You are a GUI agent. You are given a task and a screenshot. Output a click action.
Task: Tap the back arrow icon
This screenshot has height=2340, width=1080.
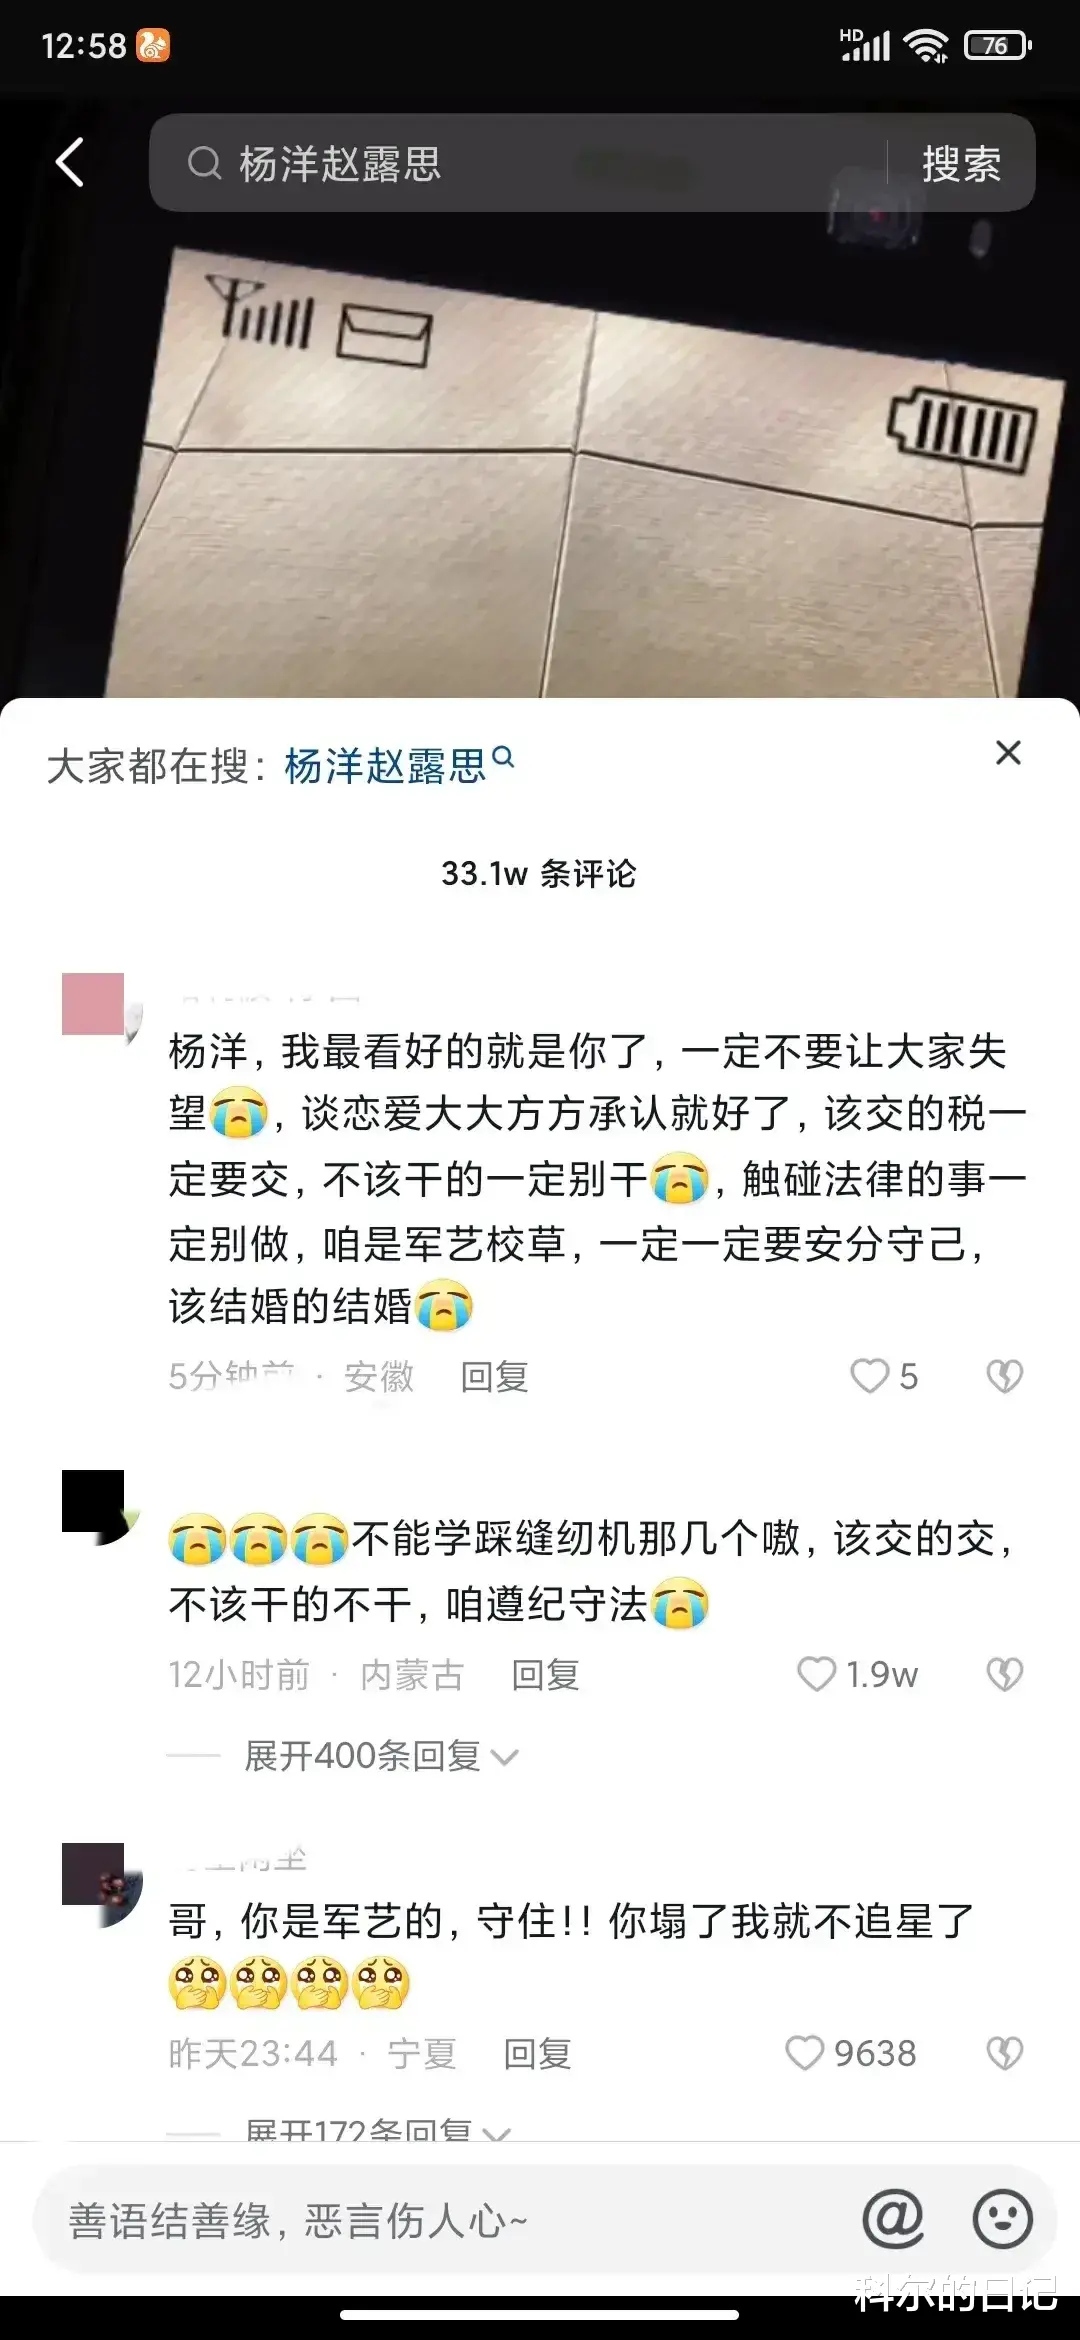click(69, 163)
